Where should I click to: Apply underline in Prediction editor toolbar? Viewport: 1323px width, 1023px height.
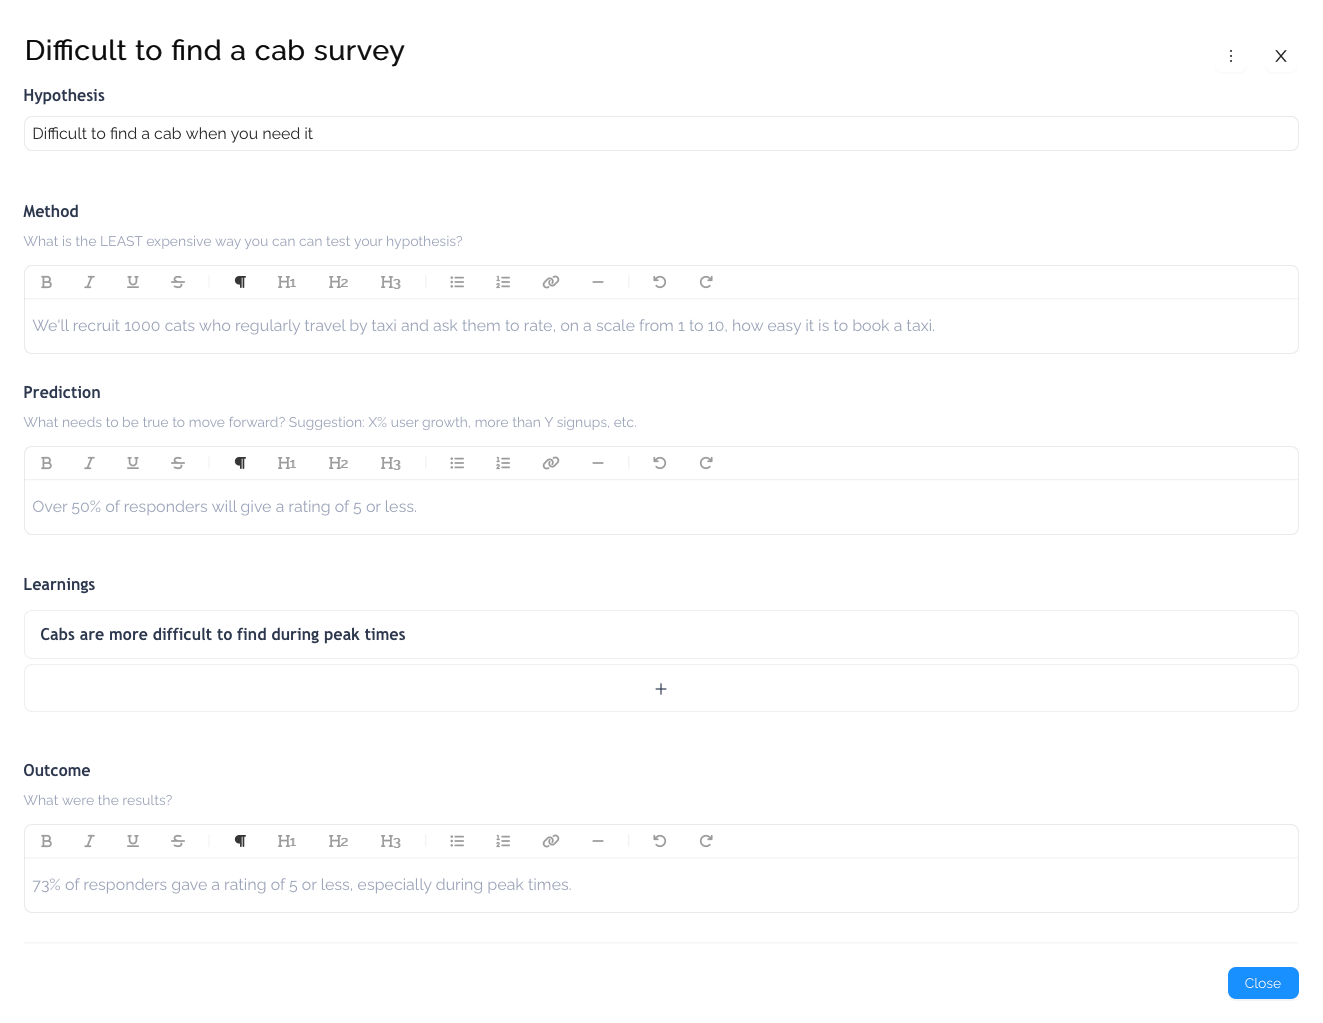133,463
